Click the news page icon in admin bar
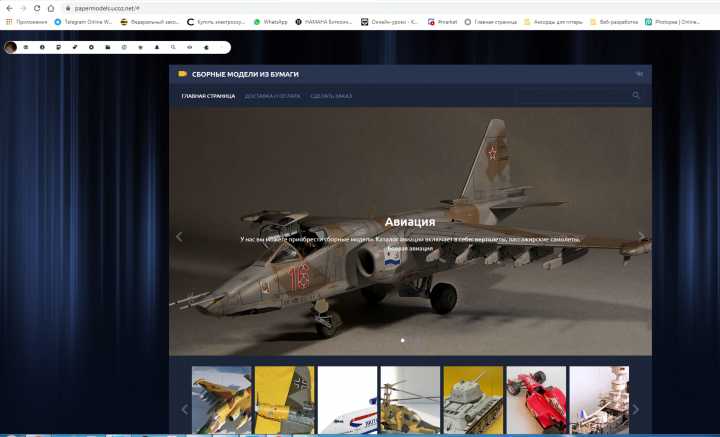Viewport: 720px width, 437px height. pos(58,47)
